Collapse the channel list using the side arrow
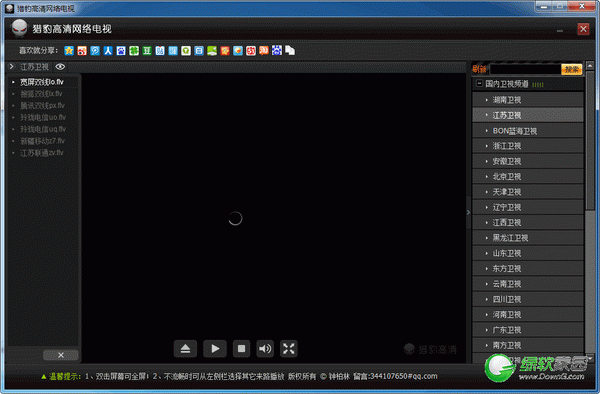 [468, 212]
